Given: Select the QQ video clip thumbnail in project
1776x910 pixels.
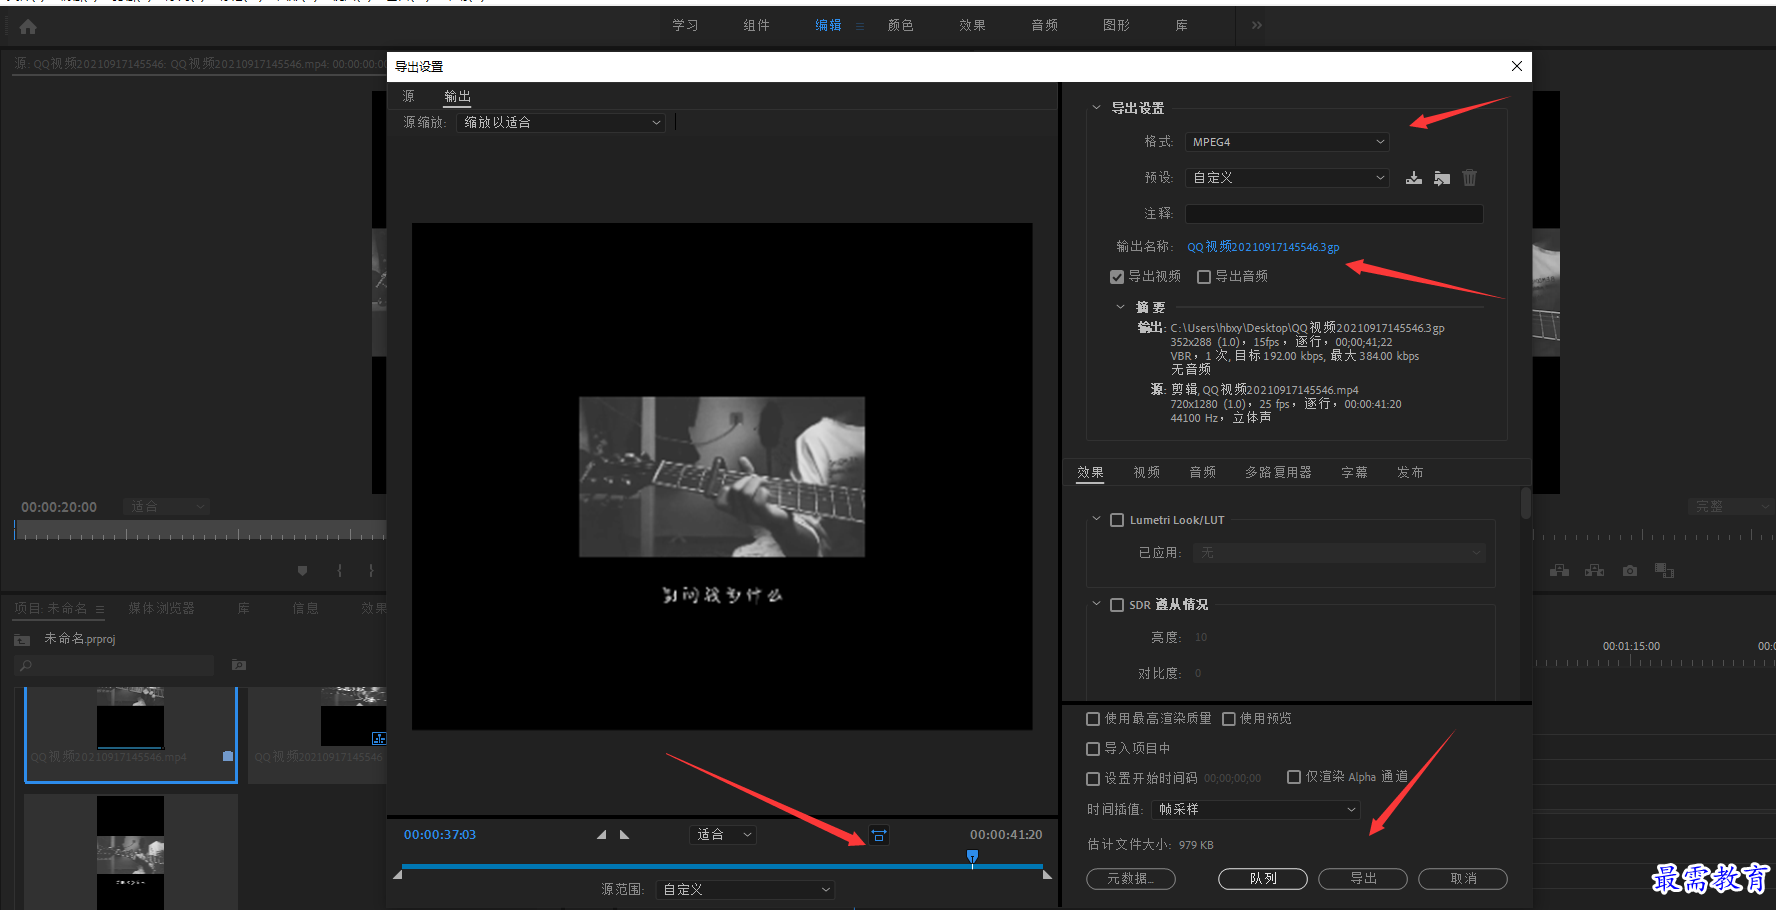Looking at the screenshot, I should 131,733.
